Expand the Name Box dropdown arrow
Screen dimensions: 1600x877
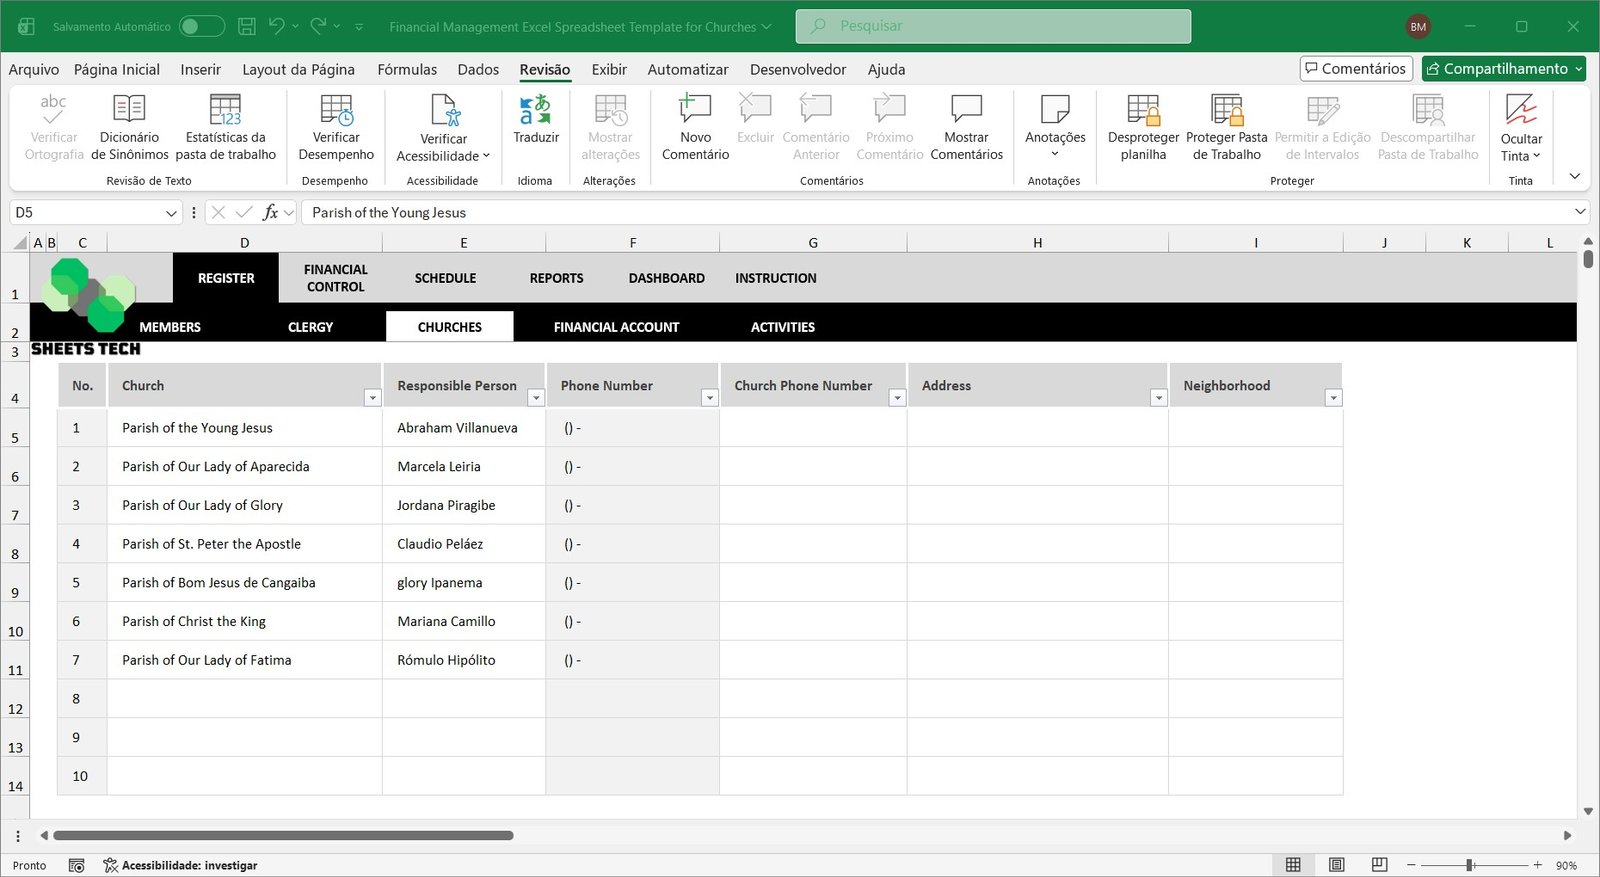tap(171, 213)
